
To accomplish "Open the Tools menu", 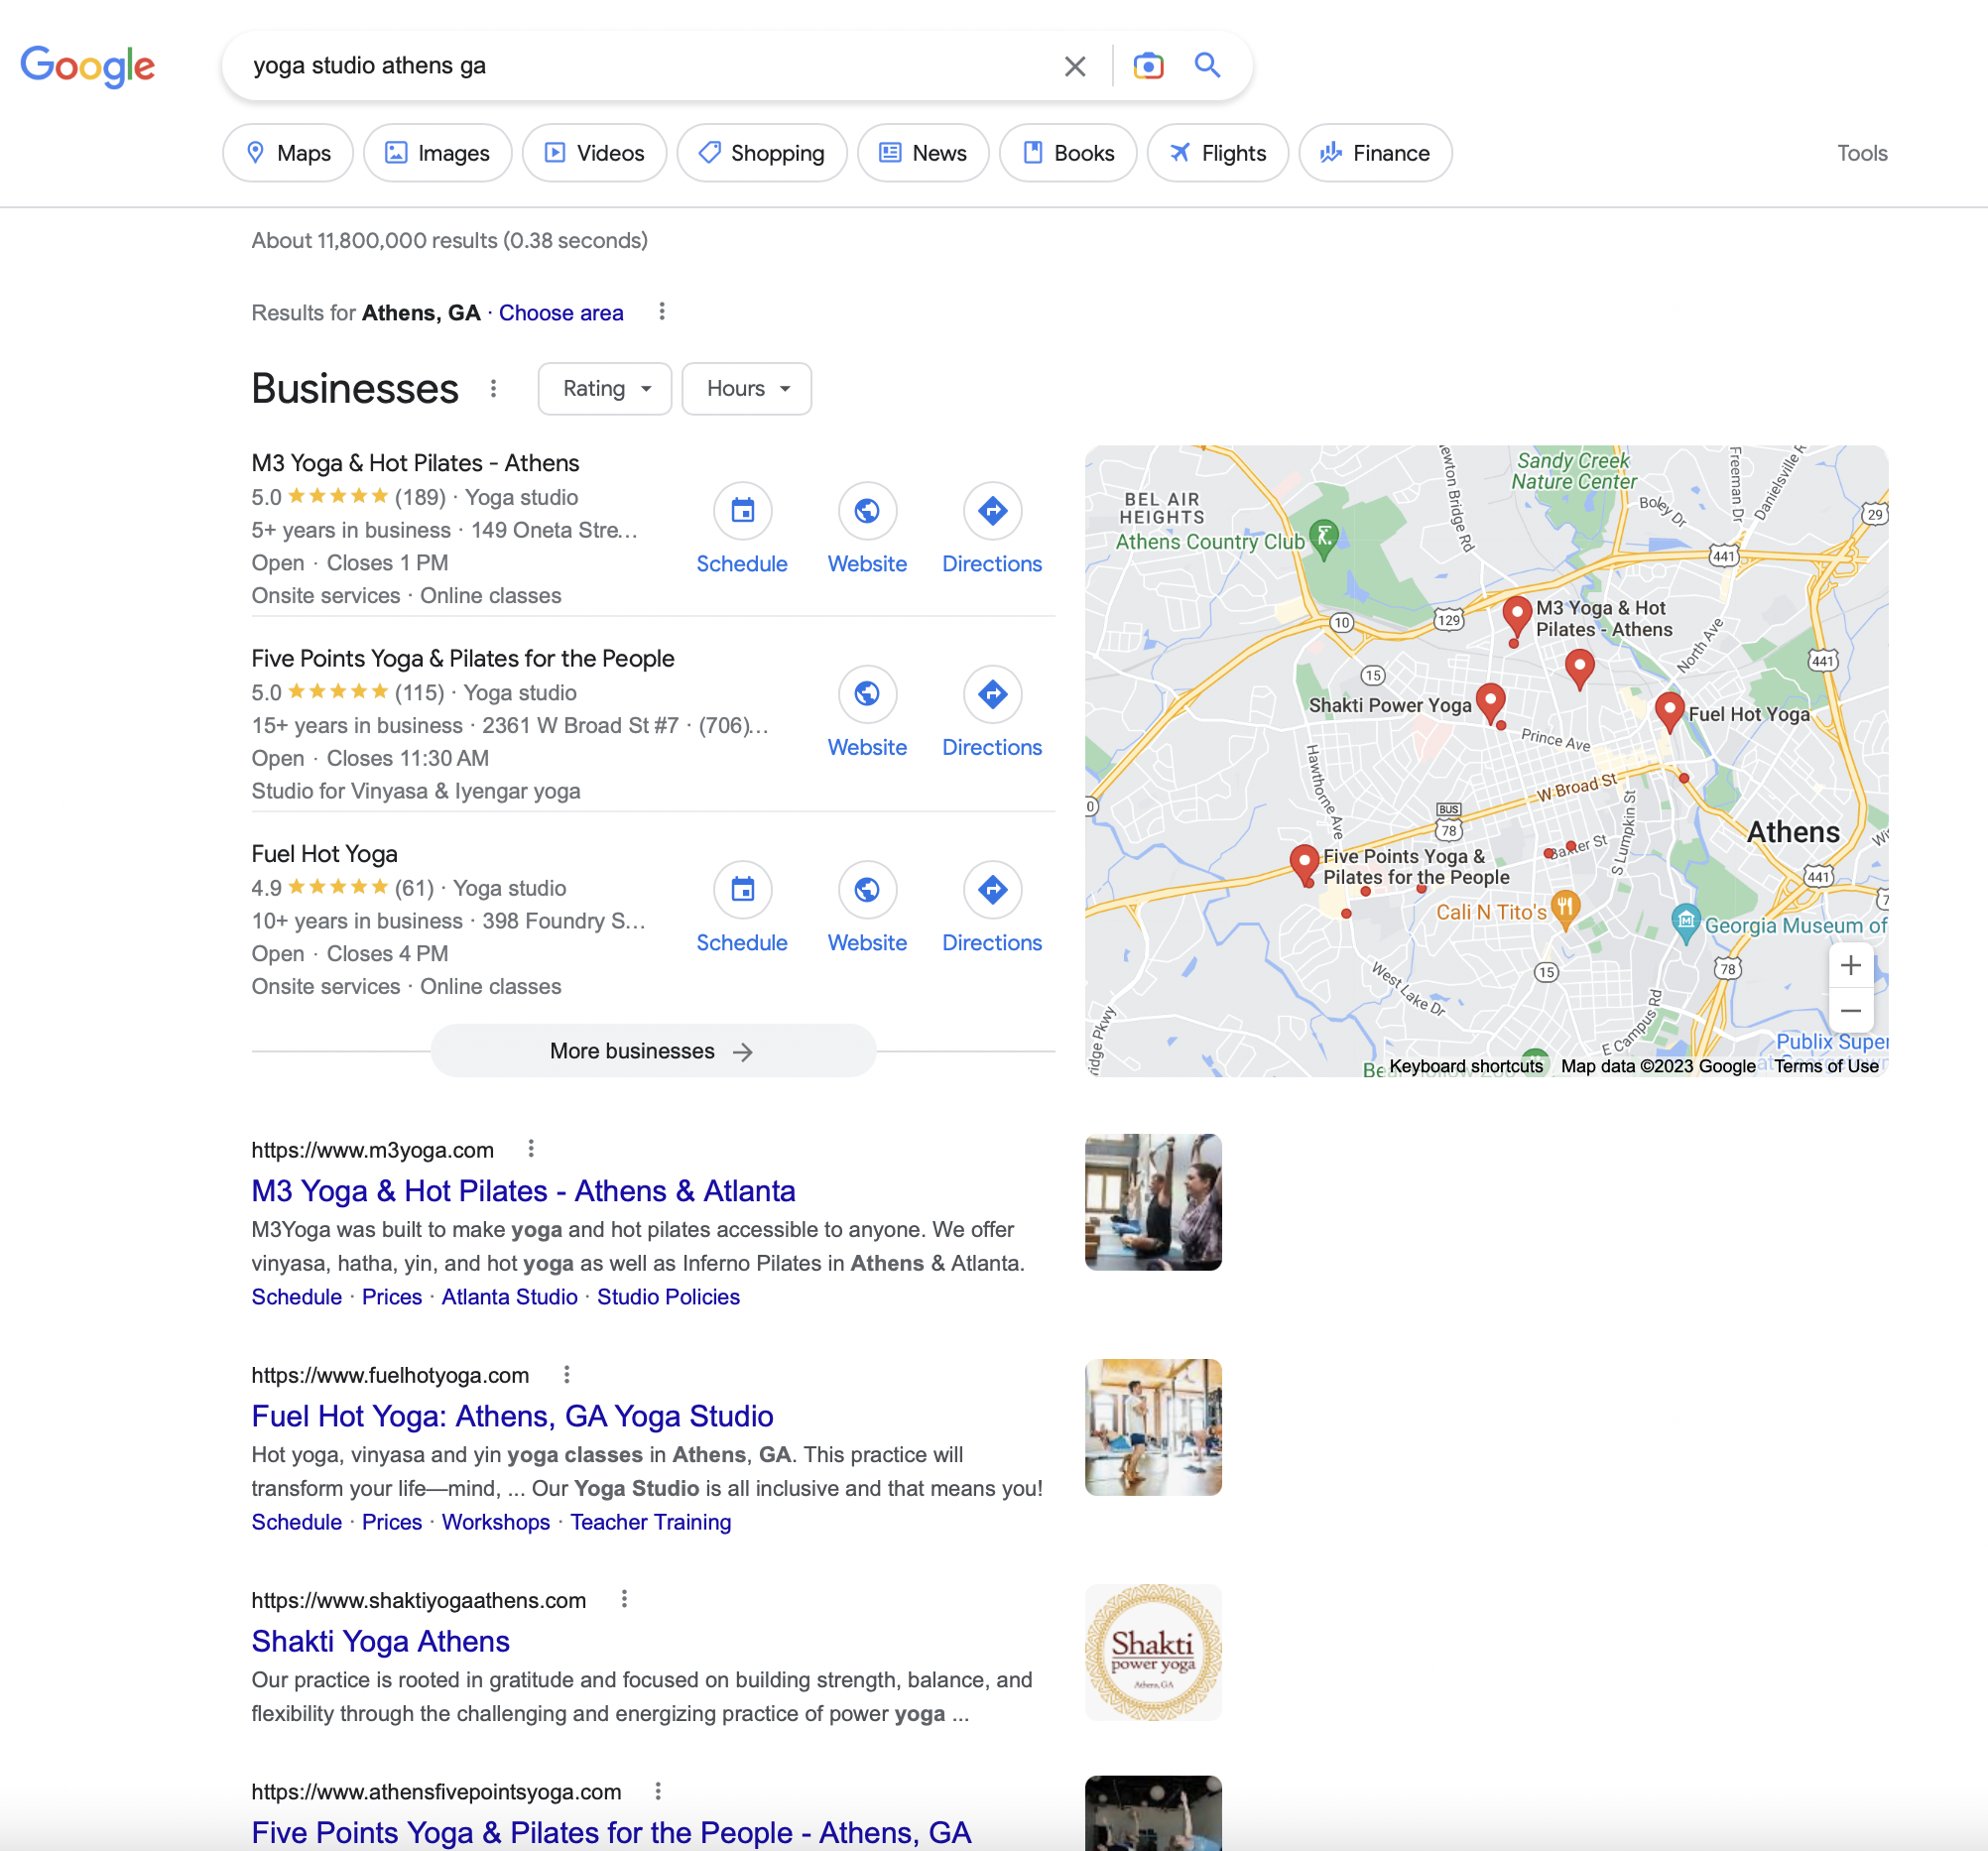I will pyautogui.click(x=1861, y=153).
